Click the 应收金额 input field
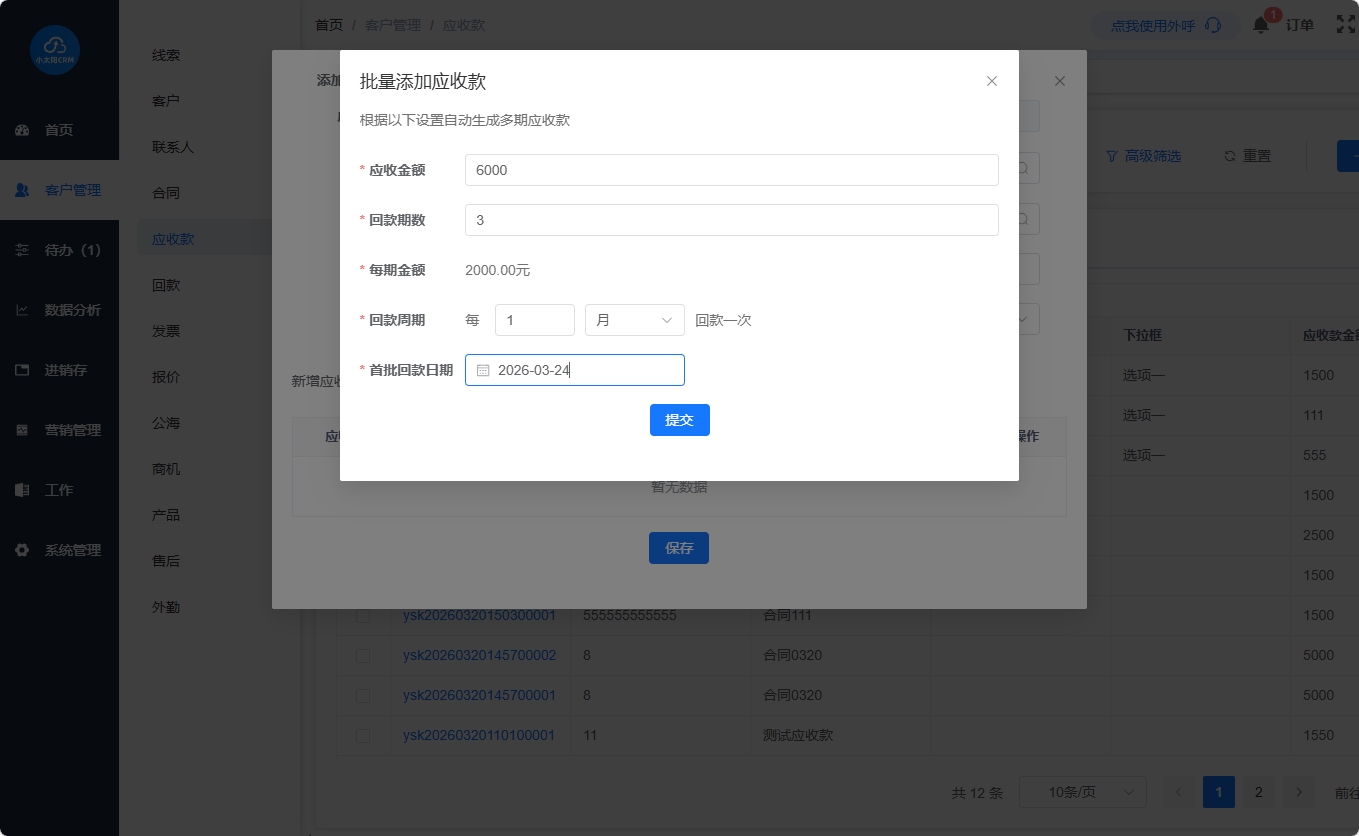Image resolution: width=1359 pixels, height=836 pixels. click(x=731, y=170)
